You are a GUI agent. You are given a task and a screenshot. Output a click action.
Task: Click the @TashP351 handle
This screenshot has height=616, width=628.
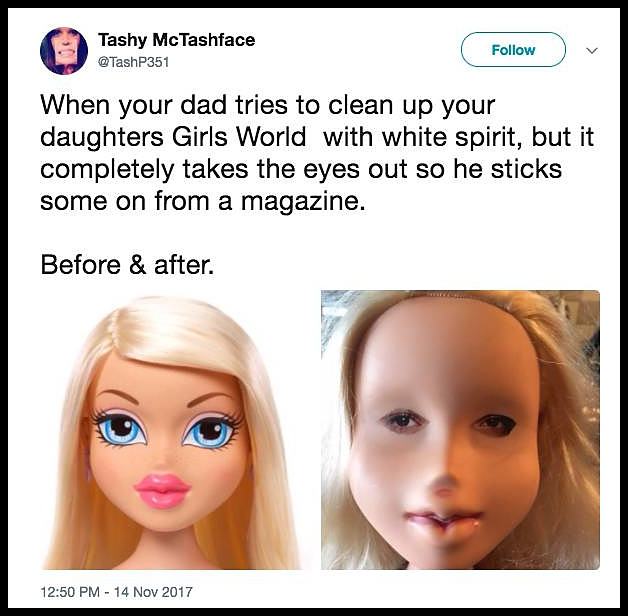pos(134,62)
